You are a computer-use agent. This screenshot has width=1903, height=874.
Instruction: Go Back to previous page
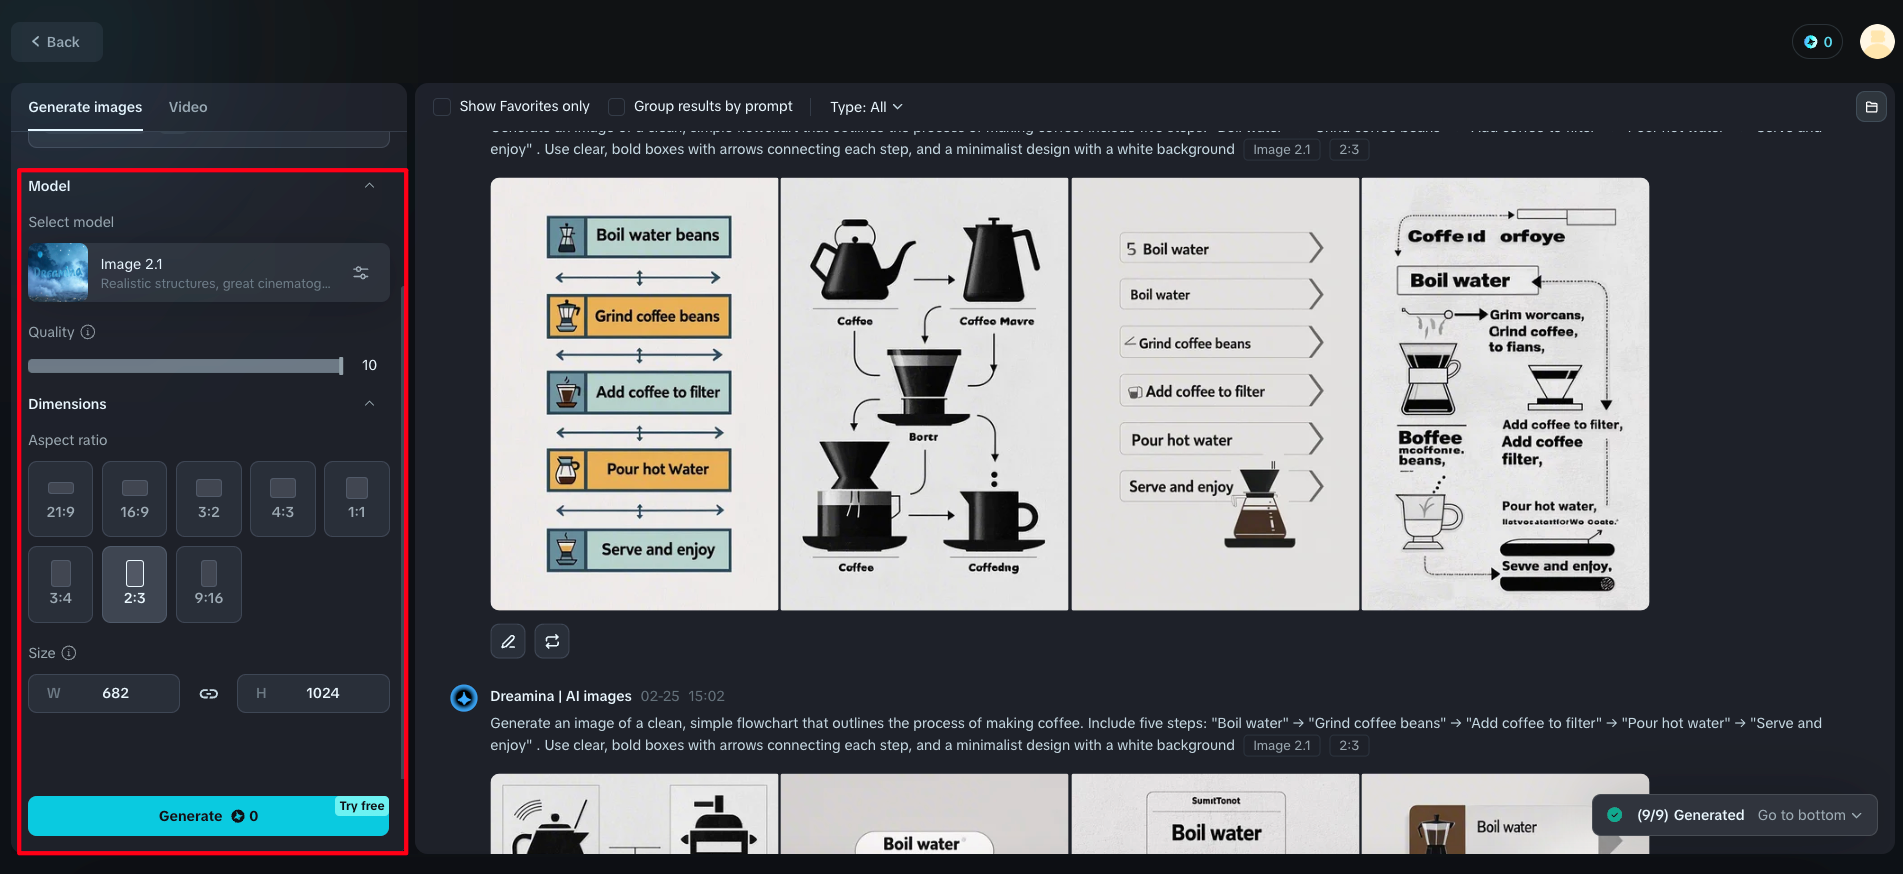[x=56, y=42]
